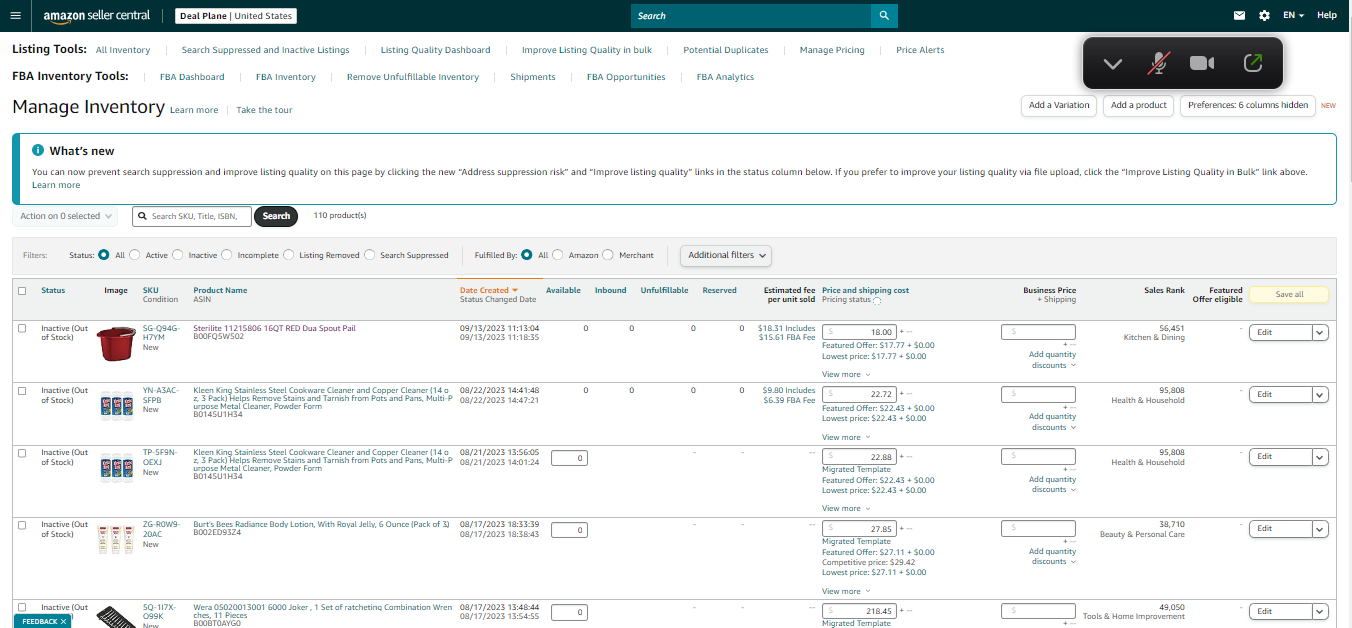Select the Listing Removed status filter
The width and height of the screenshot is (1352, 628).
coord(289,255)
